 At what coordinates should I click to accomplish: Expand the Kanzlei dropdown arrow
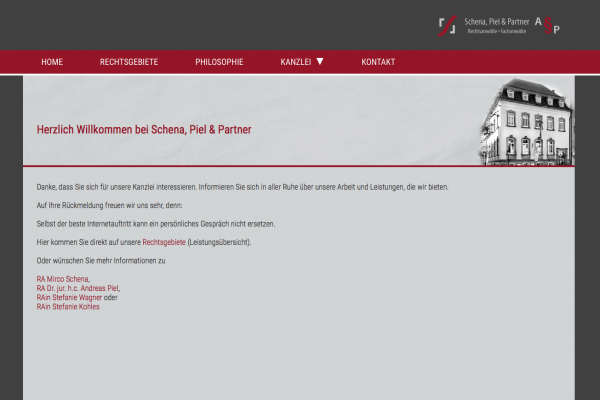(320, 61)
